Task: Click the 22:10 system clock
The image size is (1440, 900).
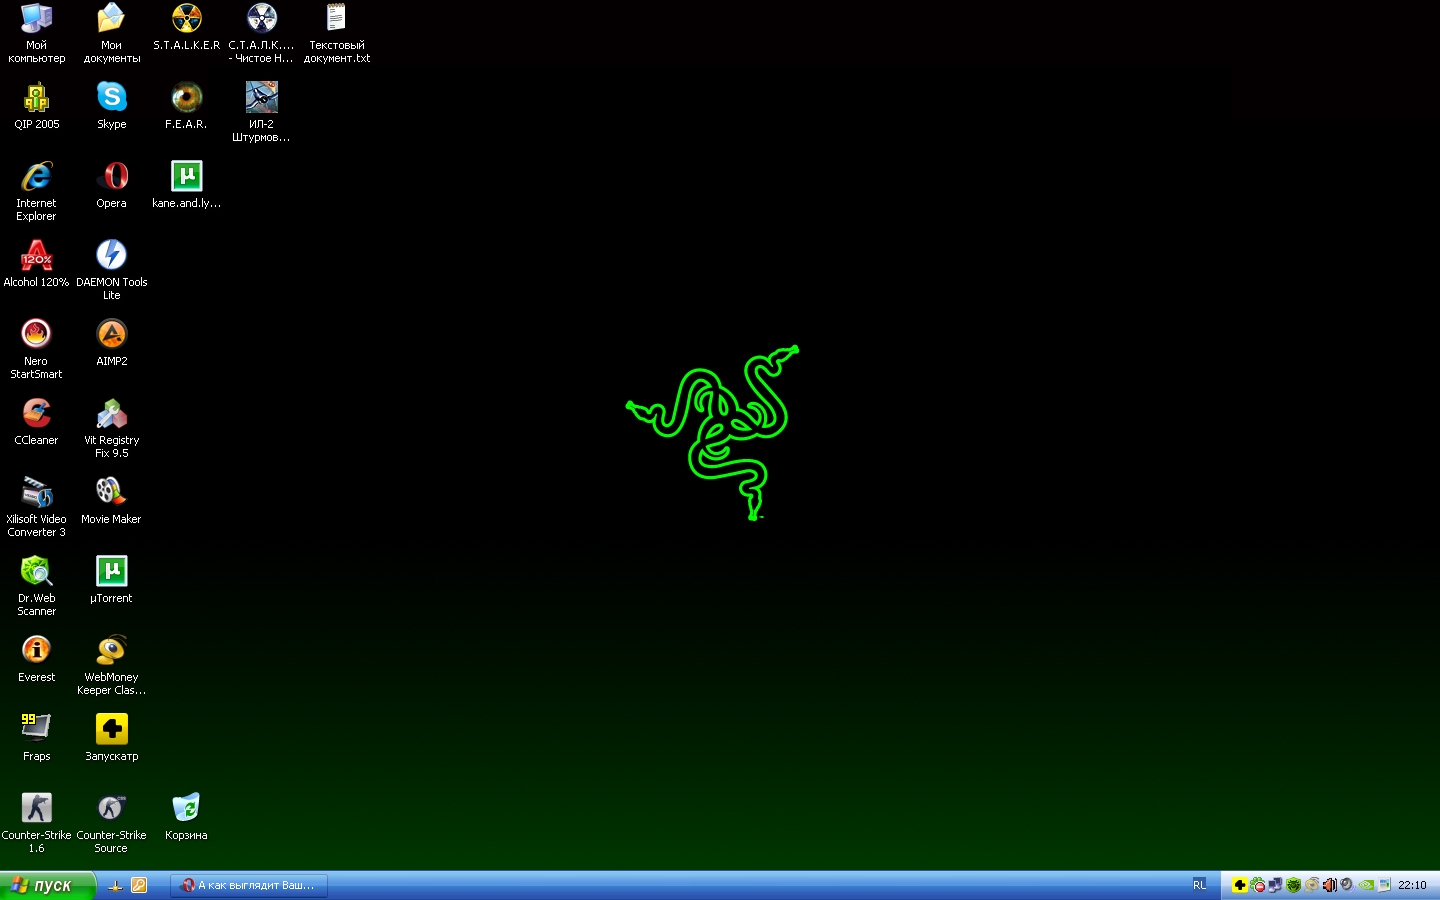Action: (x=1412, y=885)
